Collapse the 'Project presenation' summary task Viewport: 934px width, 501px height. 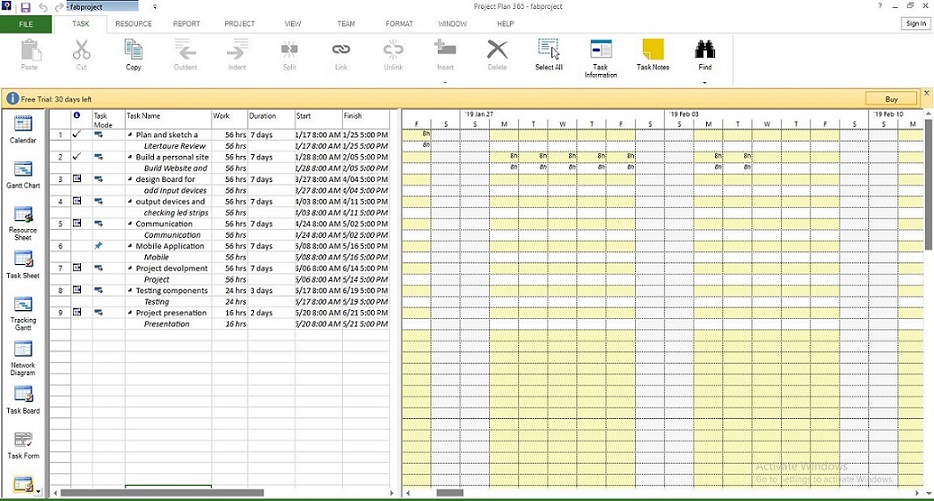[x=130, y=313]
